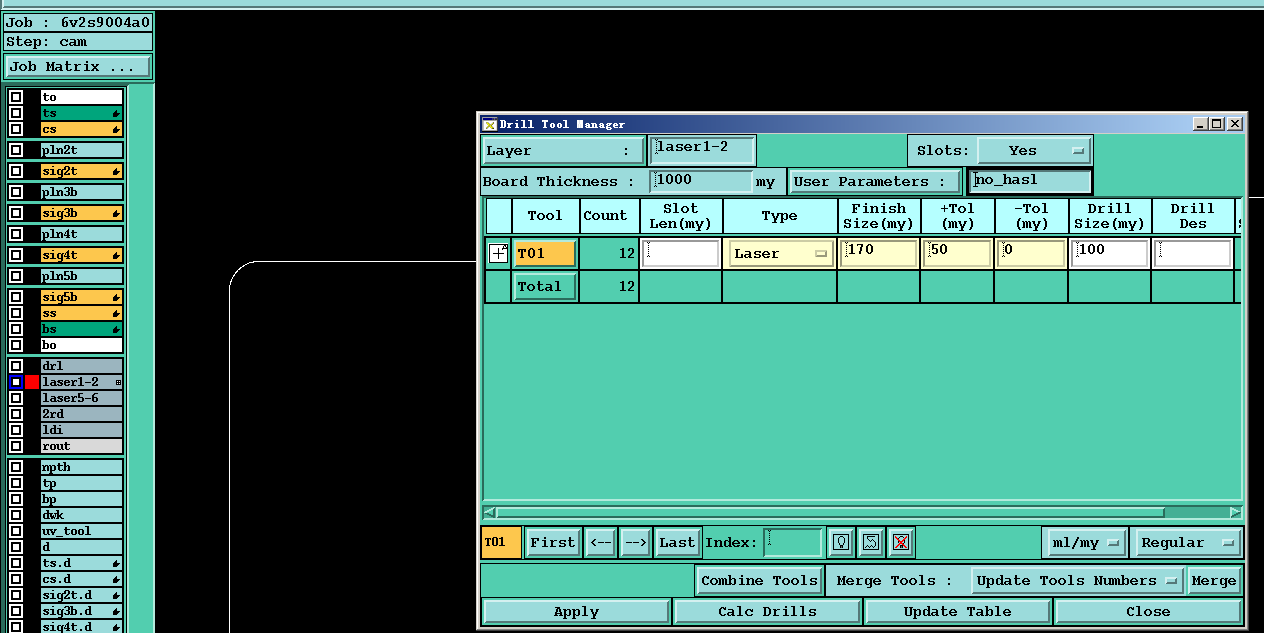Click the red color box of laser1-2 layer
The width and height of the screenshot is (1264, 633).
pyautogui.click(x=32, y=382)
